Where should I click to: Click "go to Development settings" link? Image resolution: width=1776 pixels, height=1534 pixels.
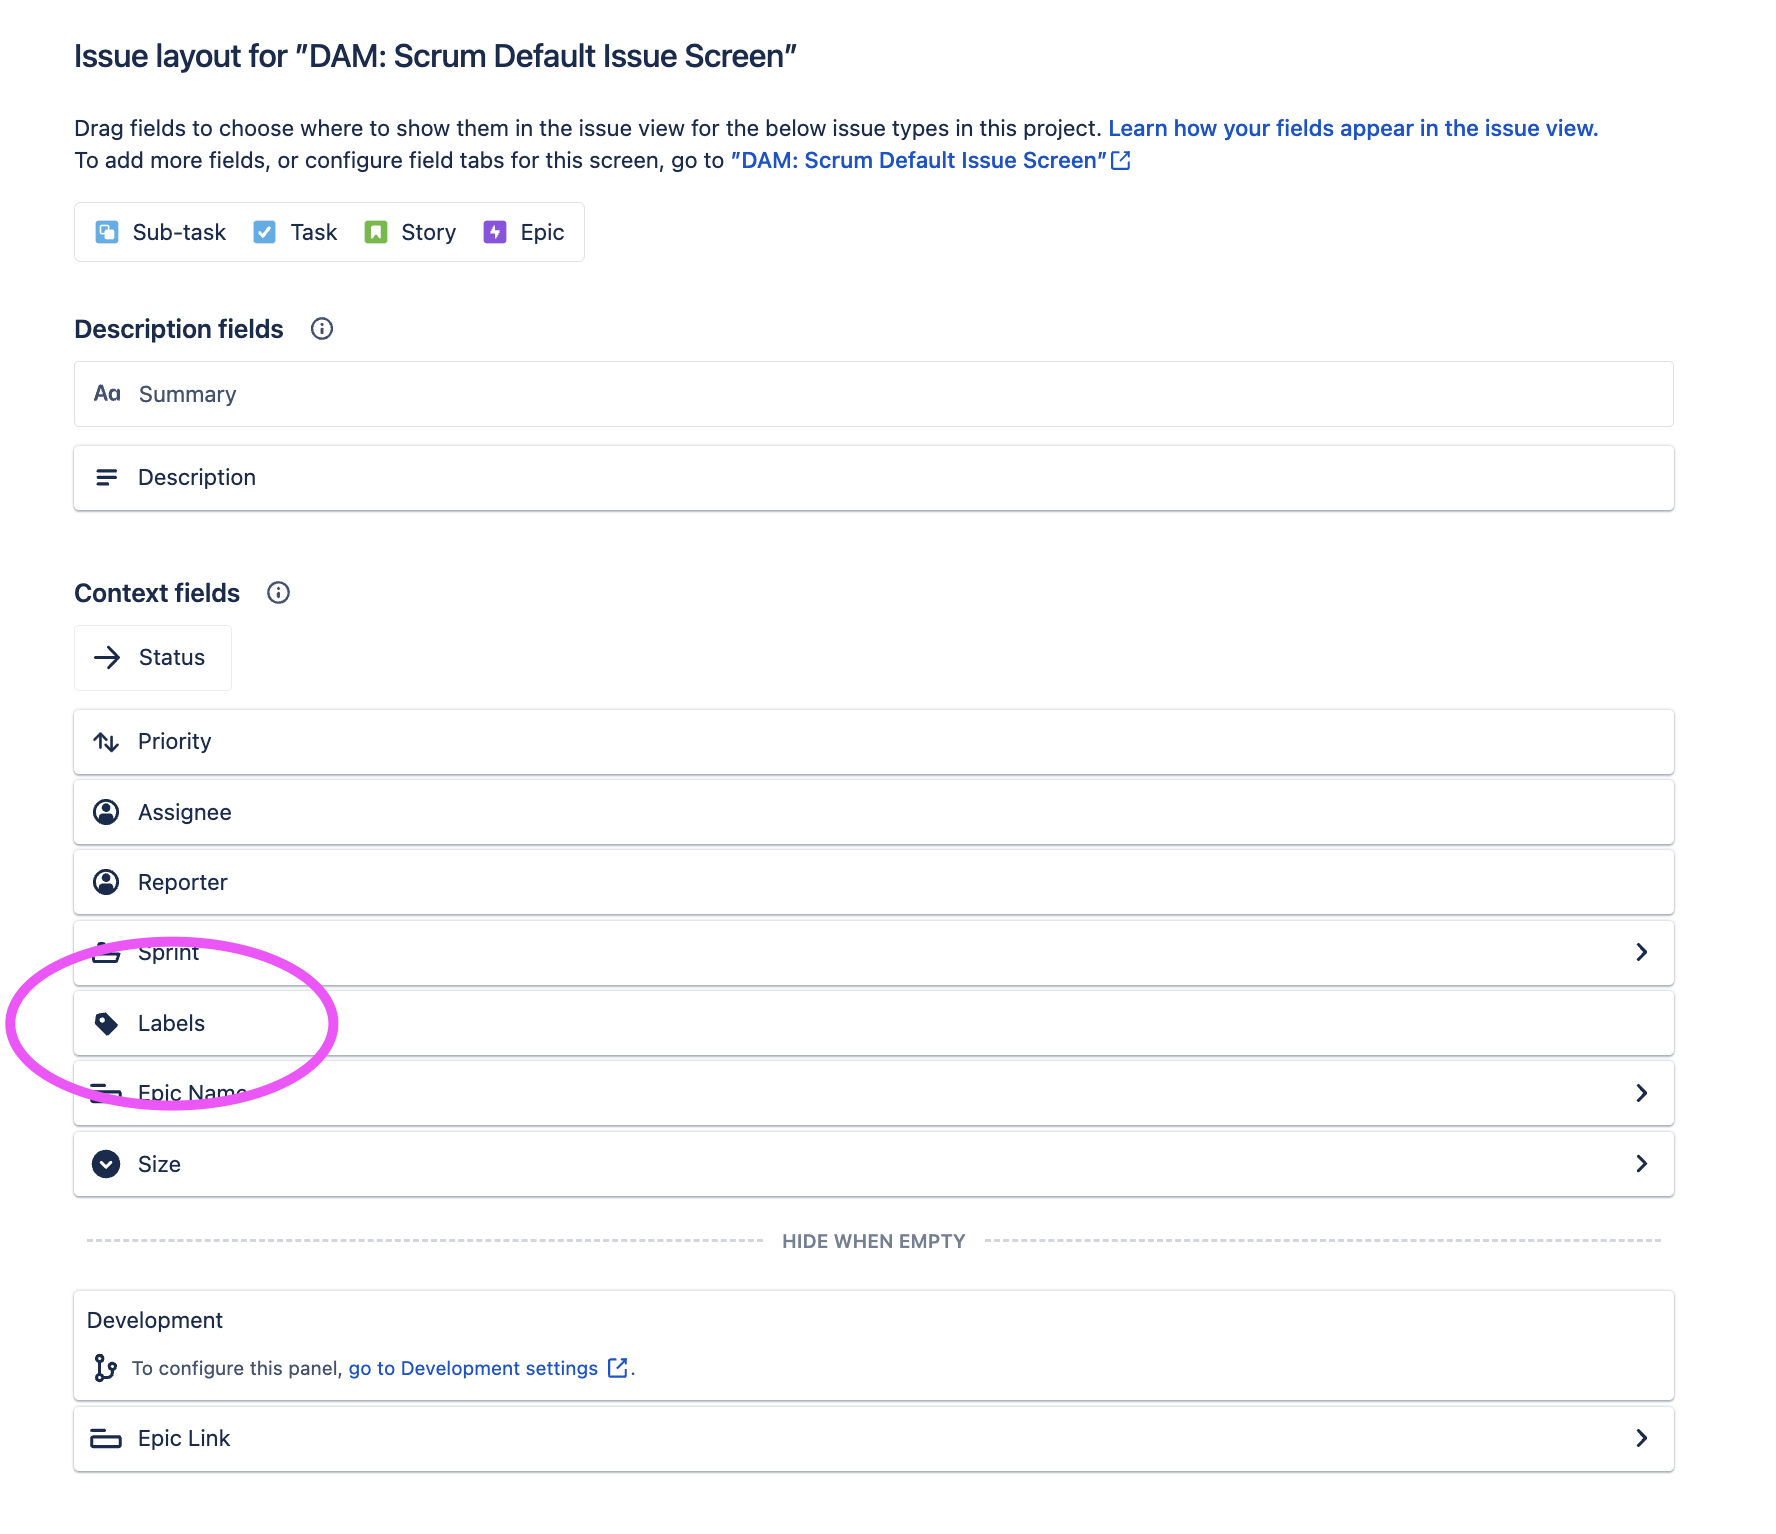(471, 1368)
